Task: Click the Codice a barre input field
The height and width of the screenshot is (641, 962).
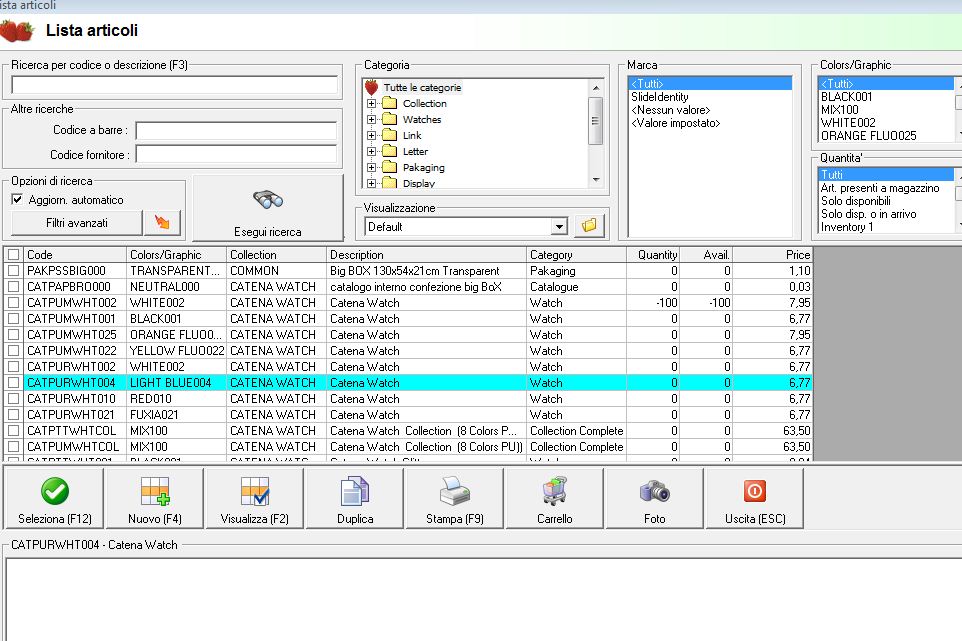Action: (236, 130)
